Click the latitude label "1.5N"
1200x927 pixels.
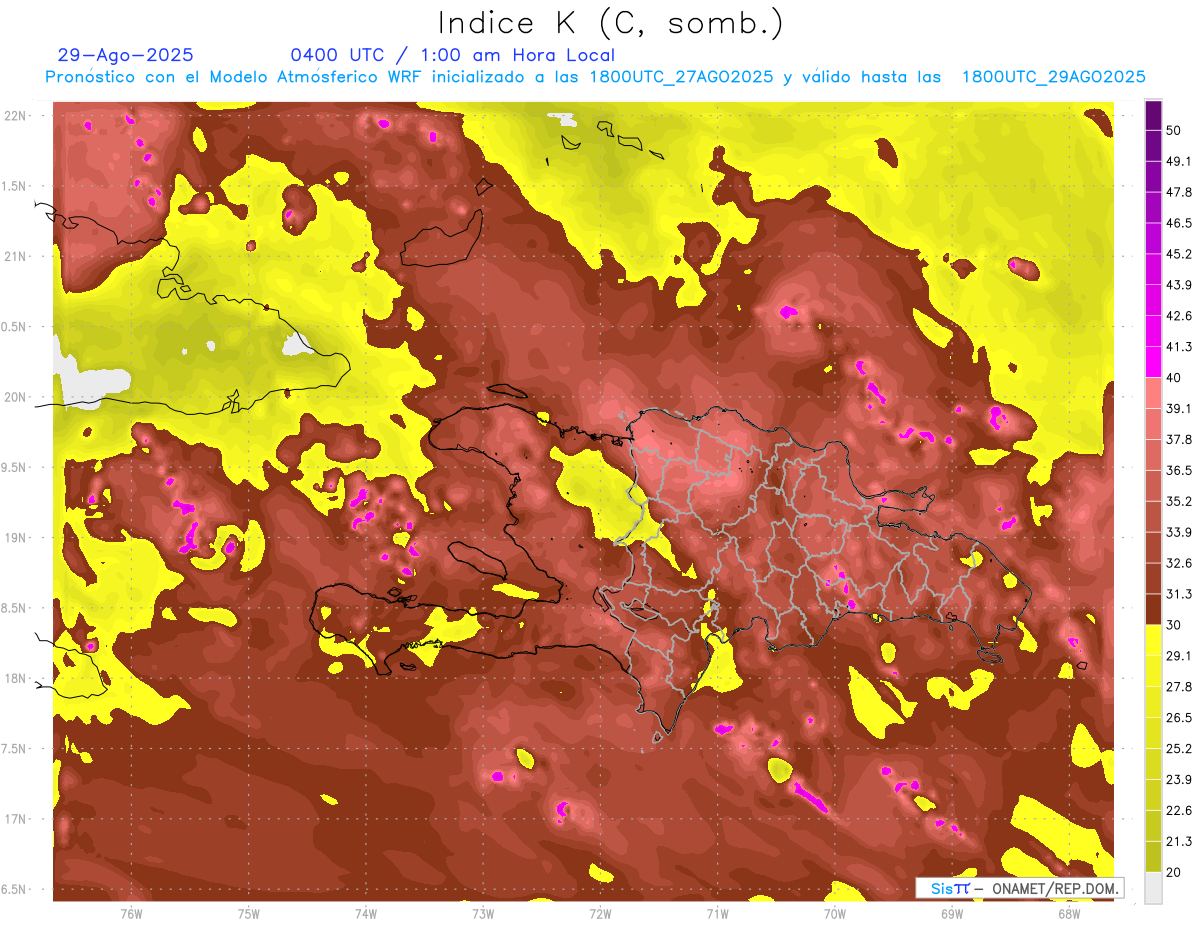[15, 186]
